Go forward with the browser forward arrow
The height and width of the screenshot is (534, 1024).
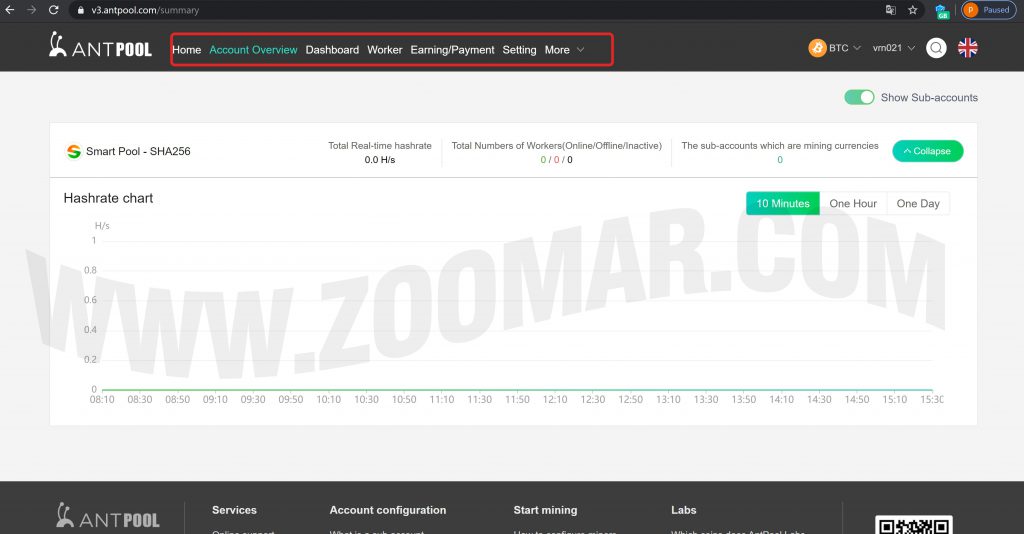tap(31, 10)
